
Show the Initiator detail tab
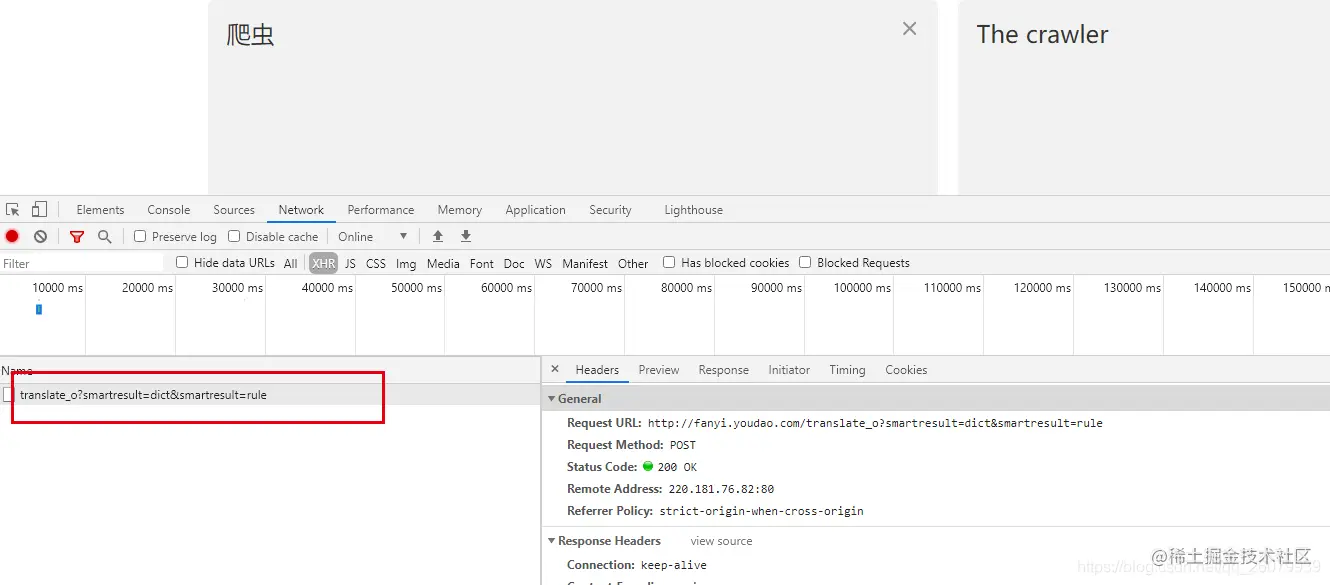[789, 370]
